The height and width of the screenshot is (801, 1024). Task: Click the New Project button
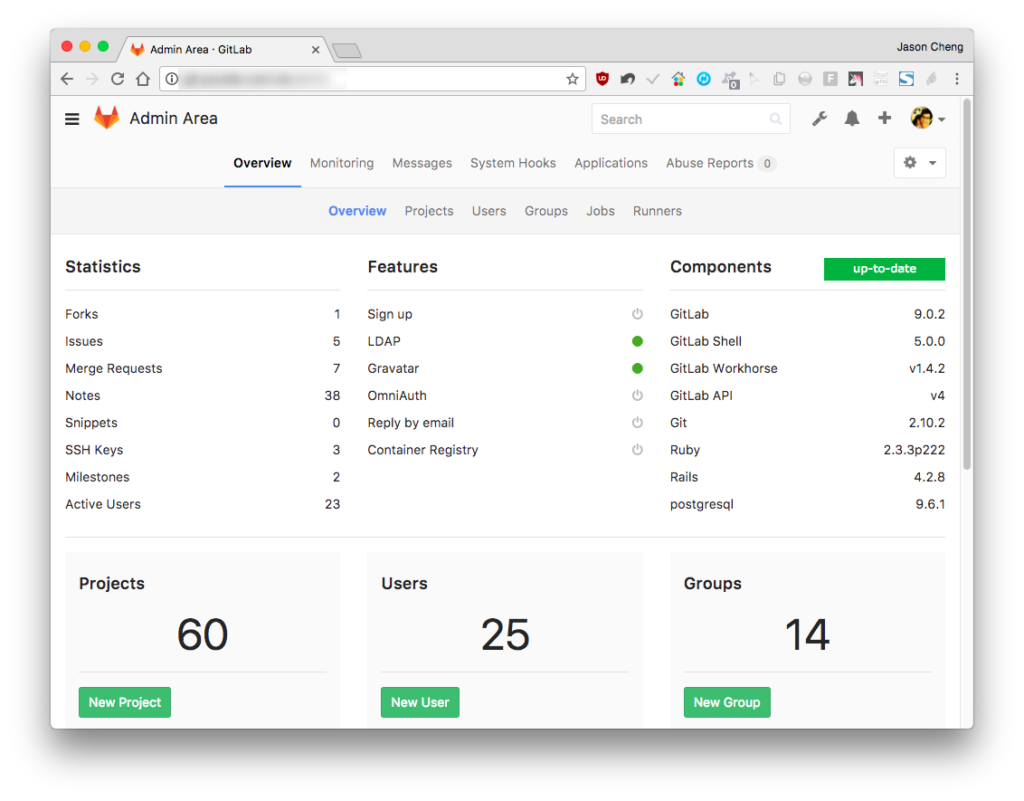125,702
